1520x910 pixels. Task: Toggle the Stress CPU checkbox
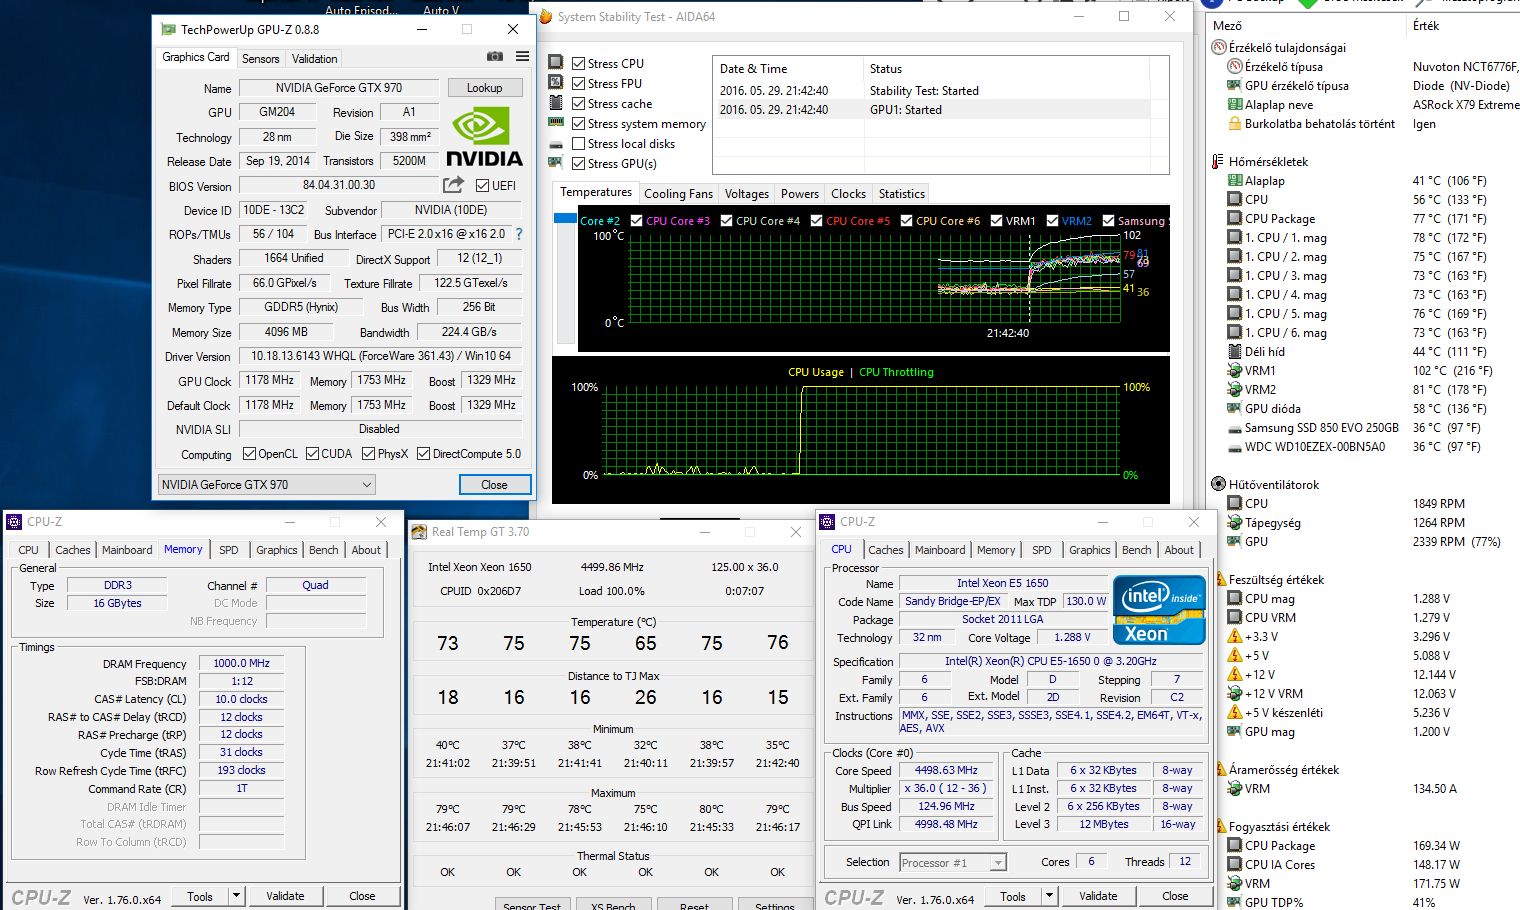click(578, 63)
